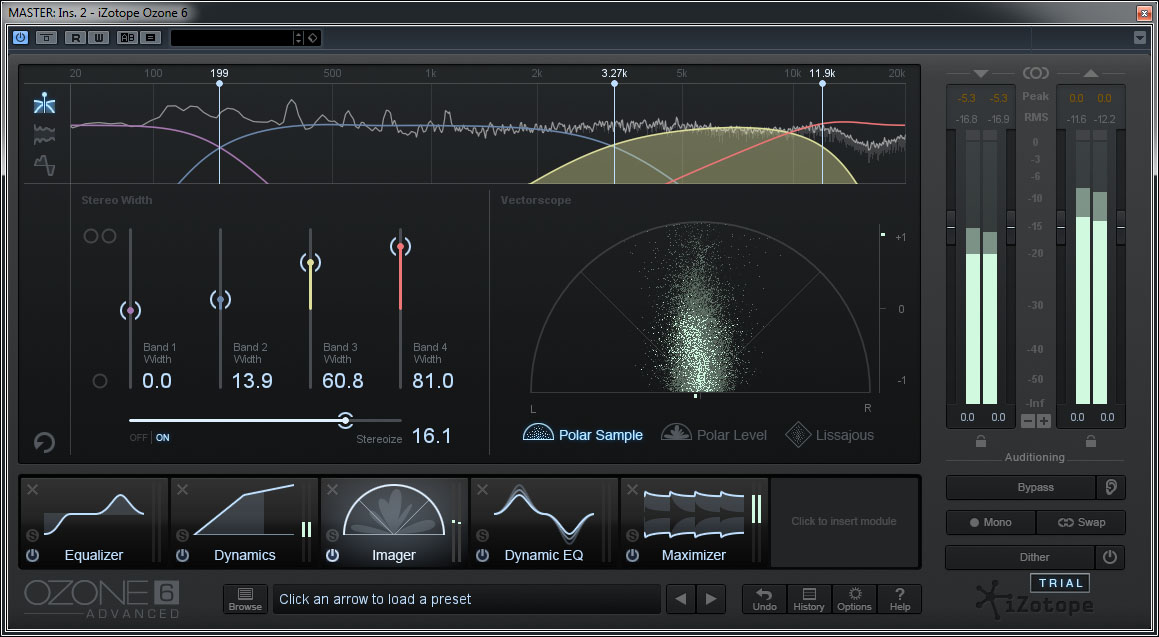Toggle the Dither power button
The image size is (1159, 637).
click(x=1109, y=557)
